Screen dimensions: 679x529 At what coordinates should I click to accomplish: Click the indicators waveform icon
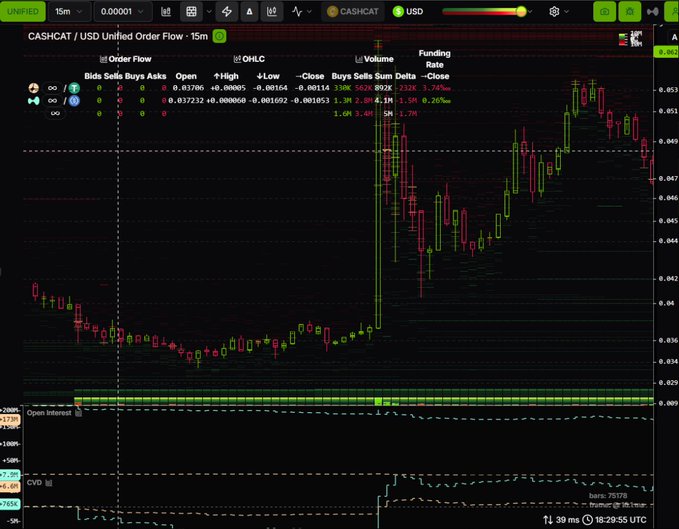pyautogui.click(x=297, y=12)
